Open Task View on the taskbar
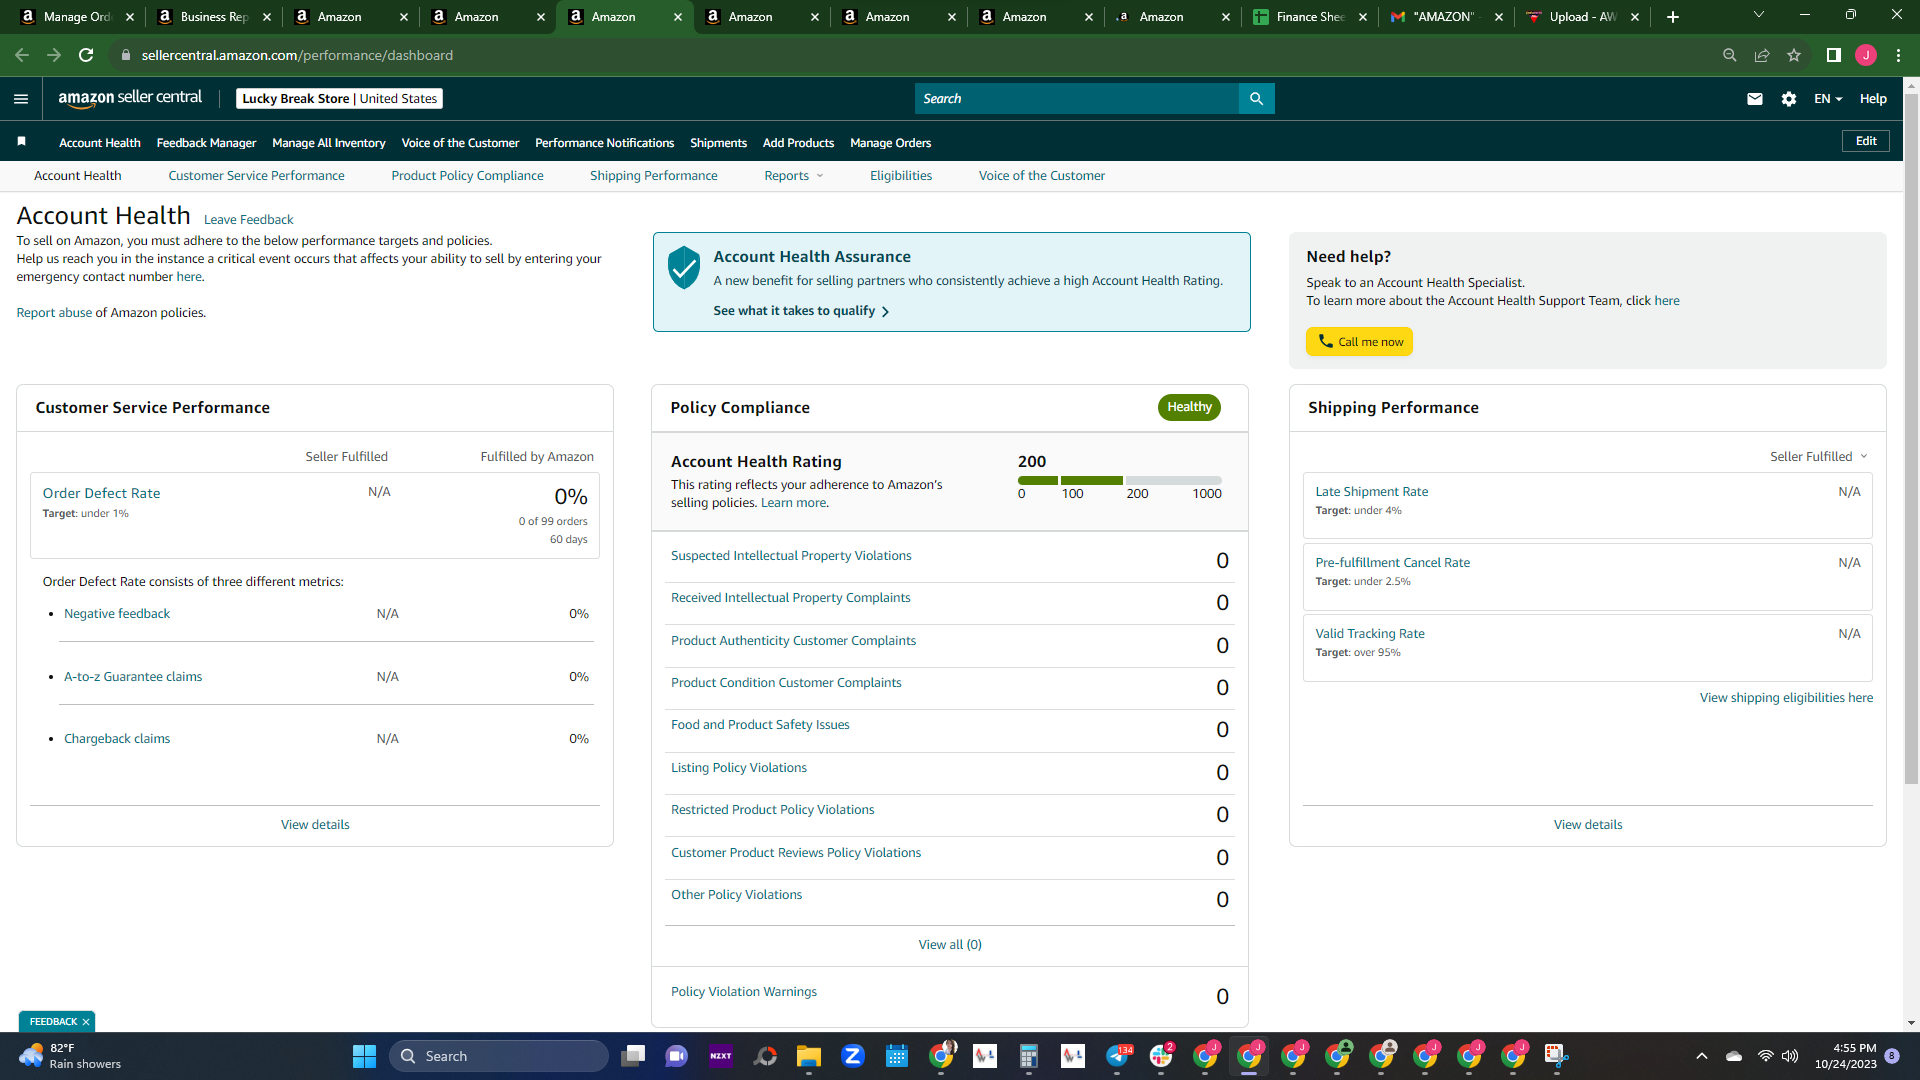1920x1080 pixels. pyautogui.click(x=633, y=1056)
